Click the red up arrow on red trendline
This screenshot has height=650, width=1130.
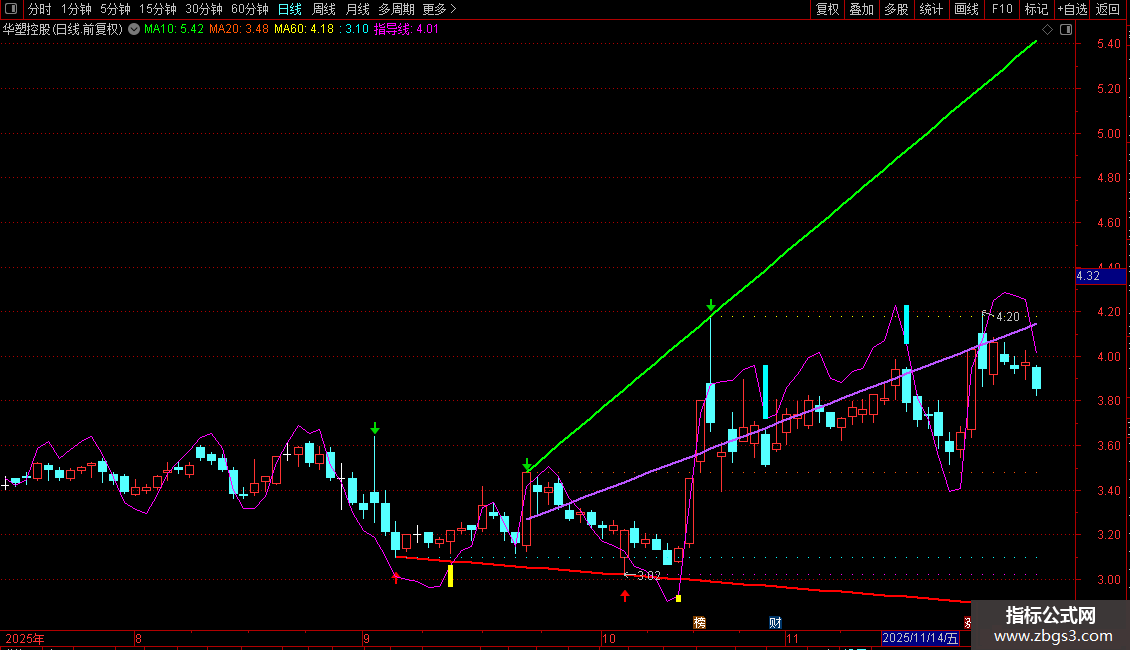coord(396,577)
